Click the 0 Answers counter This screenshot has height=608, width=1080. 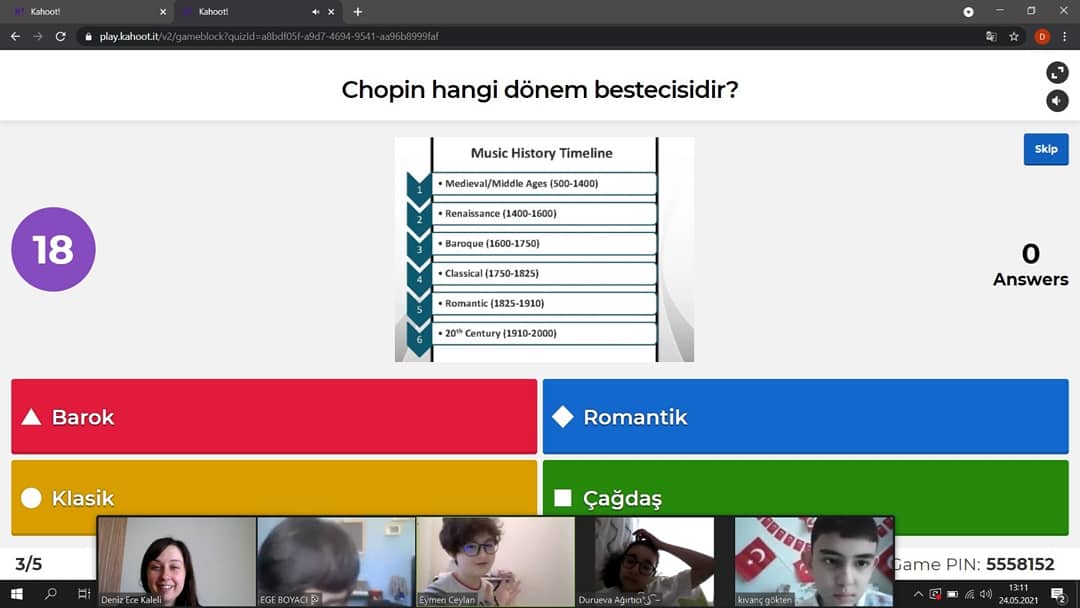(x=1030, y=264)
